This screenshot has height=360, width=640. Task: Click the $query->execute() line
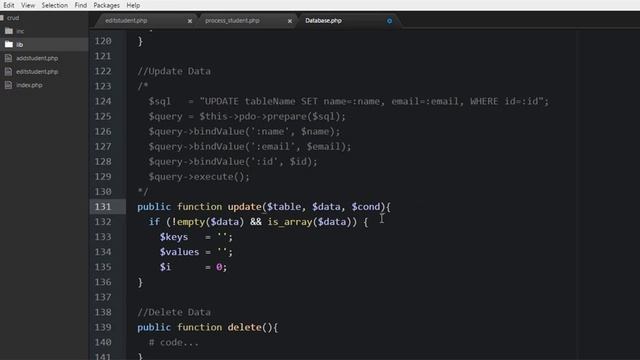(x=199, y=177)
